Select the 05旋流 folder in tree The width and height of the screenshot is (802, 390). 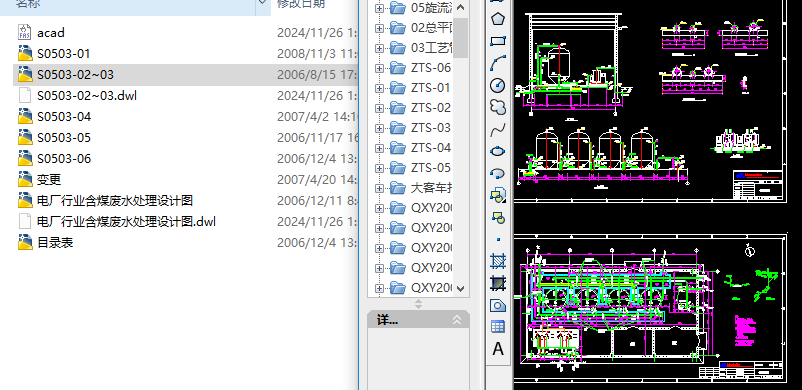pyautogui.click(x=431, y=8)
